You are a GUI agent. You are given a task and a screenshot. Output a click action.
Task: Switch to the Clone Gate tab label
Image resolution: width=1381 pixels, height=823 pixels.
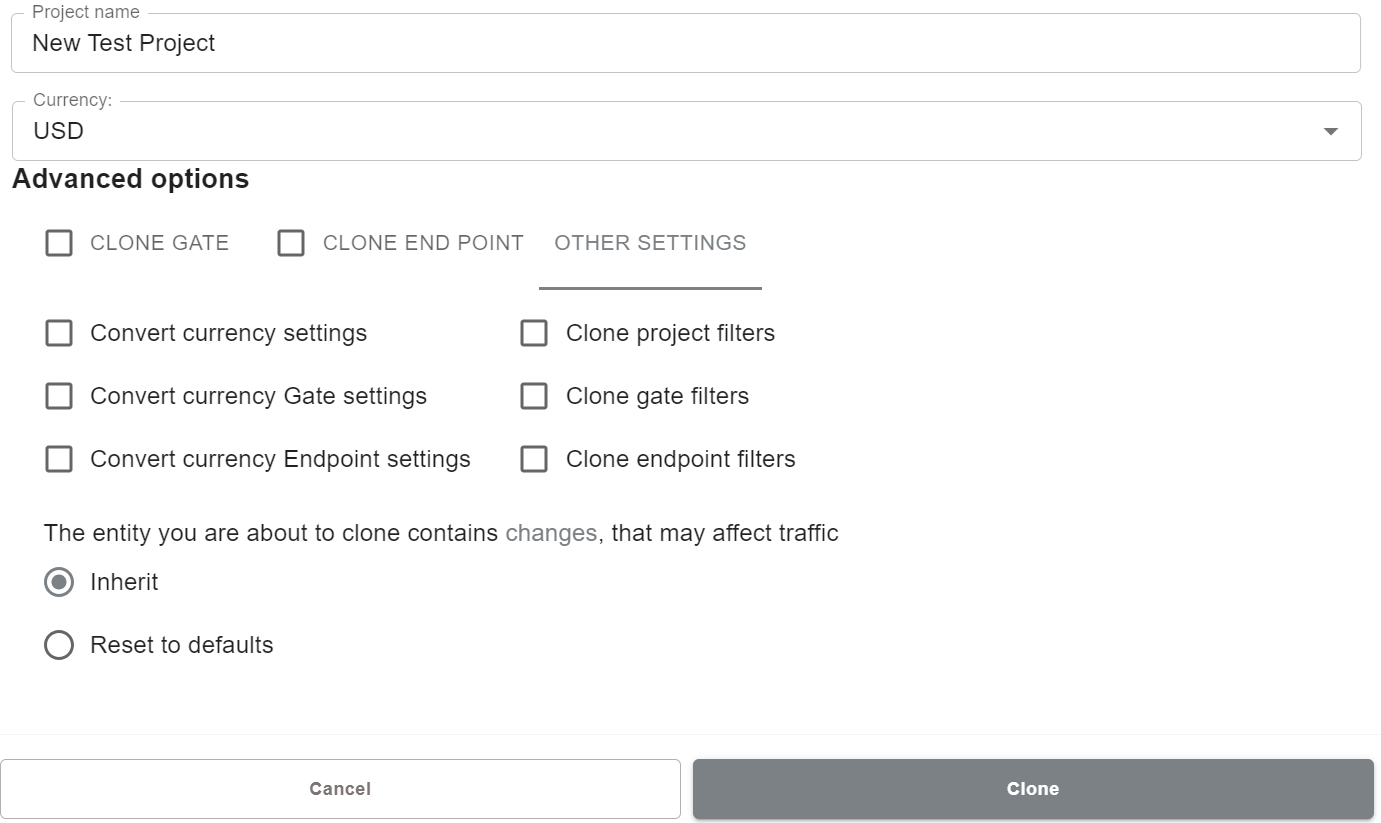point(159,243)
